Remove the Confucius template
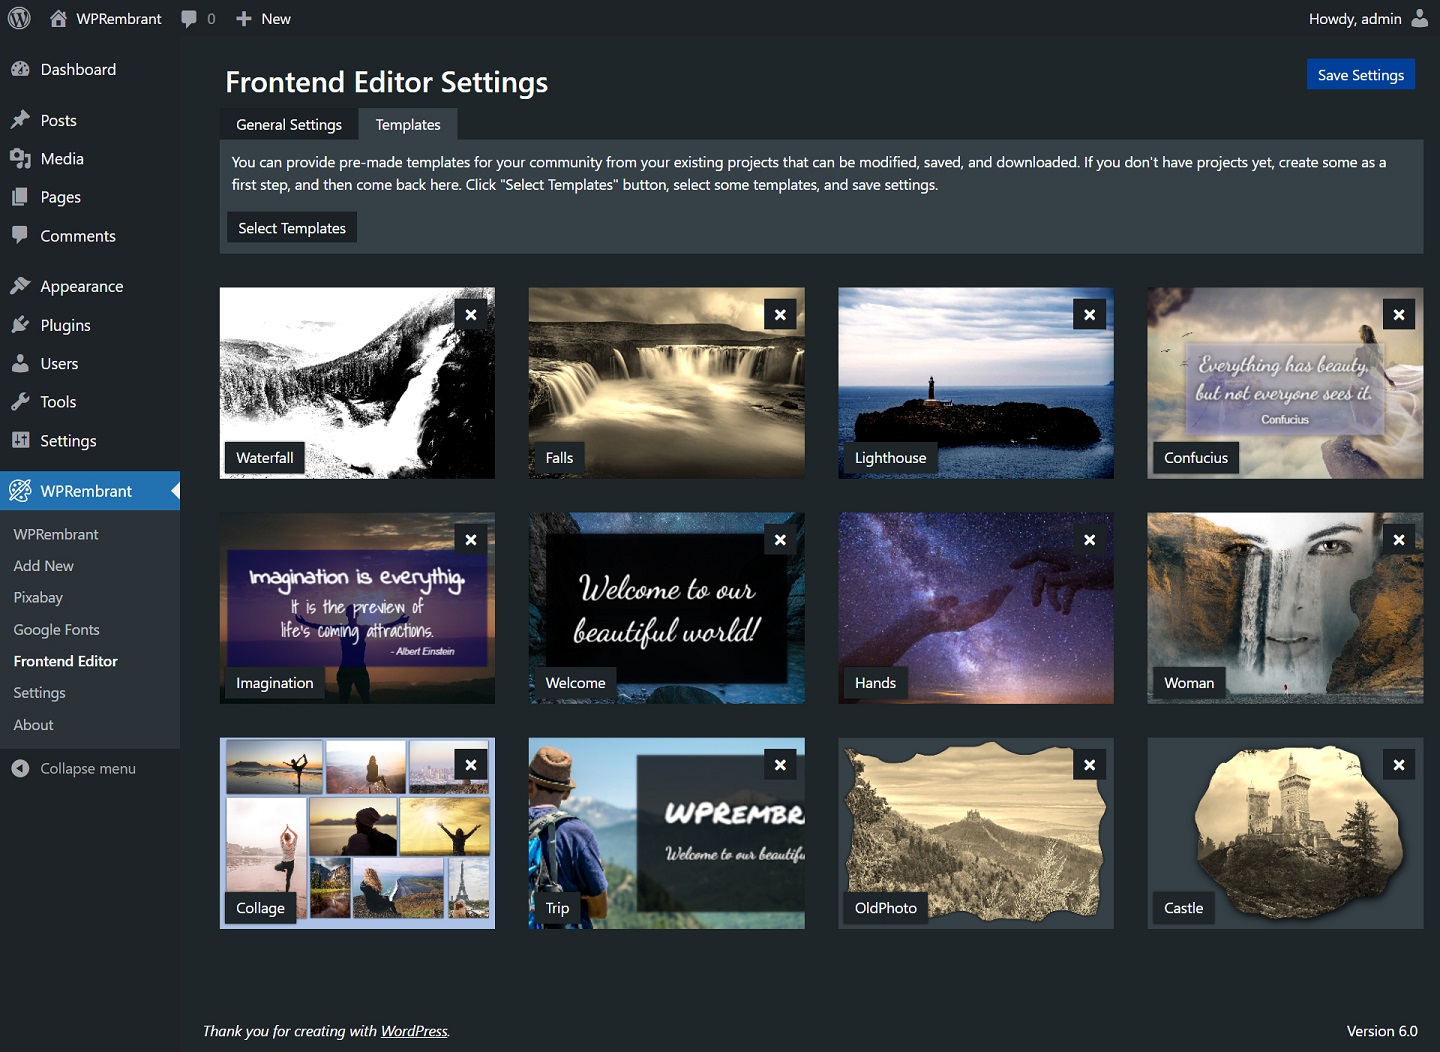1440x1052 pixels. coord(1399,314)
